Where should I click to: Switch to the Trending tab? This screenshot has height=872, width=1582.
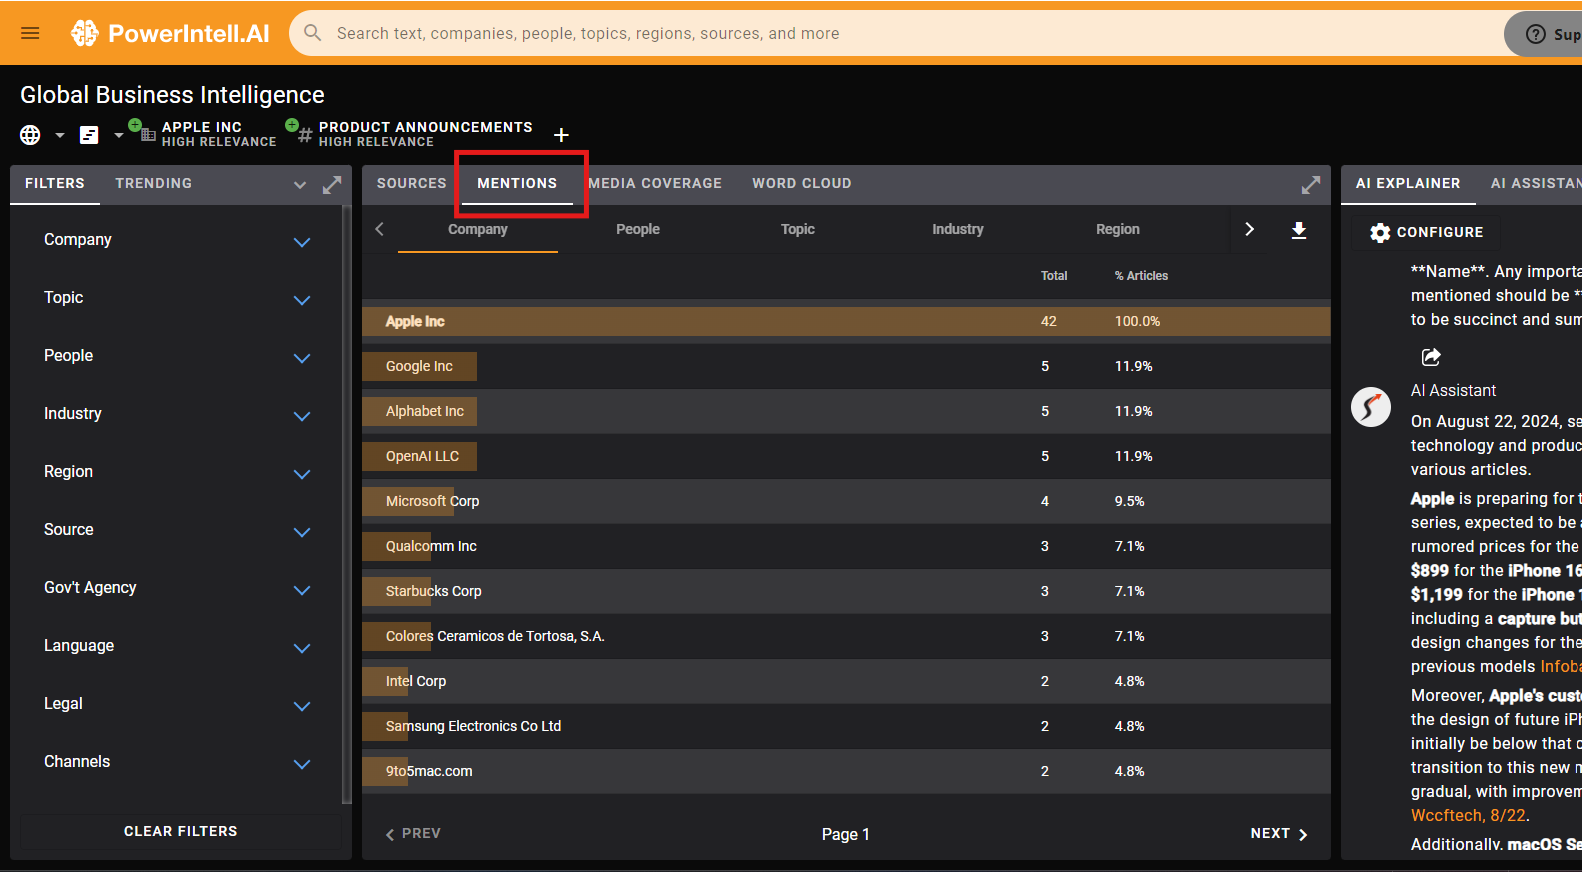click(153, 184)
